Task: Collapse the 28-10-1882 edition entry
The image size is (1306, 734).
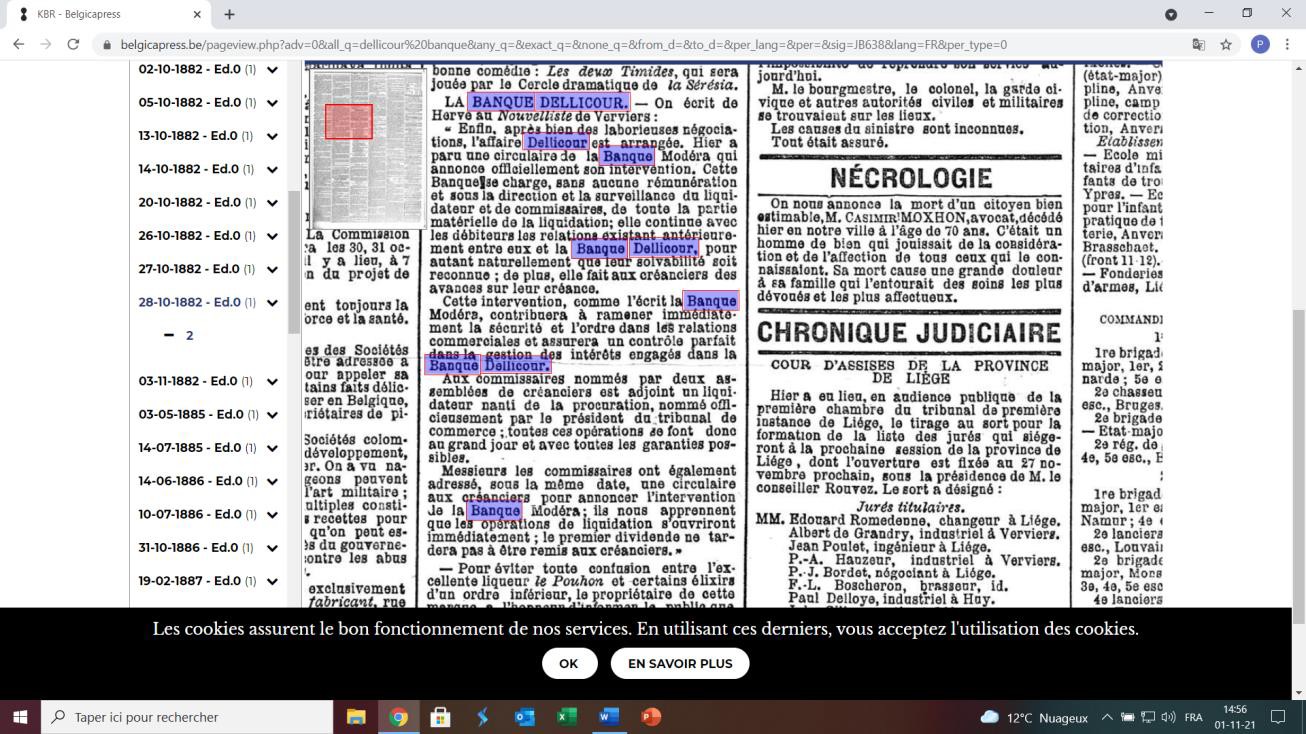Action: (272, 303)
